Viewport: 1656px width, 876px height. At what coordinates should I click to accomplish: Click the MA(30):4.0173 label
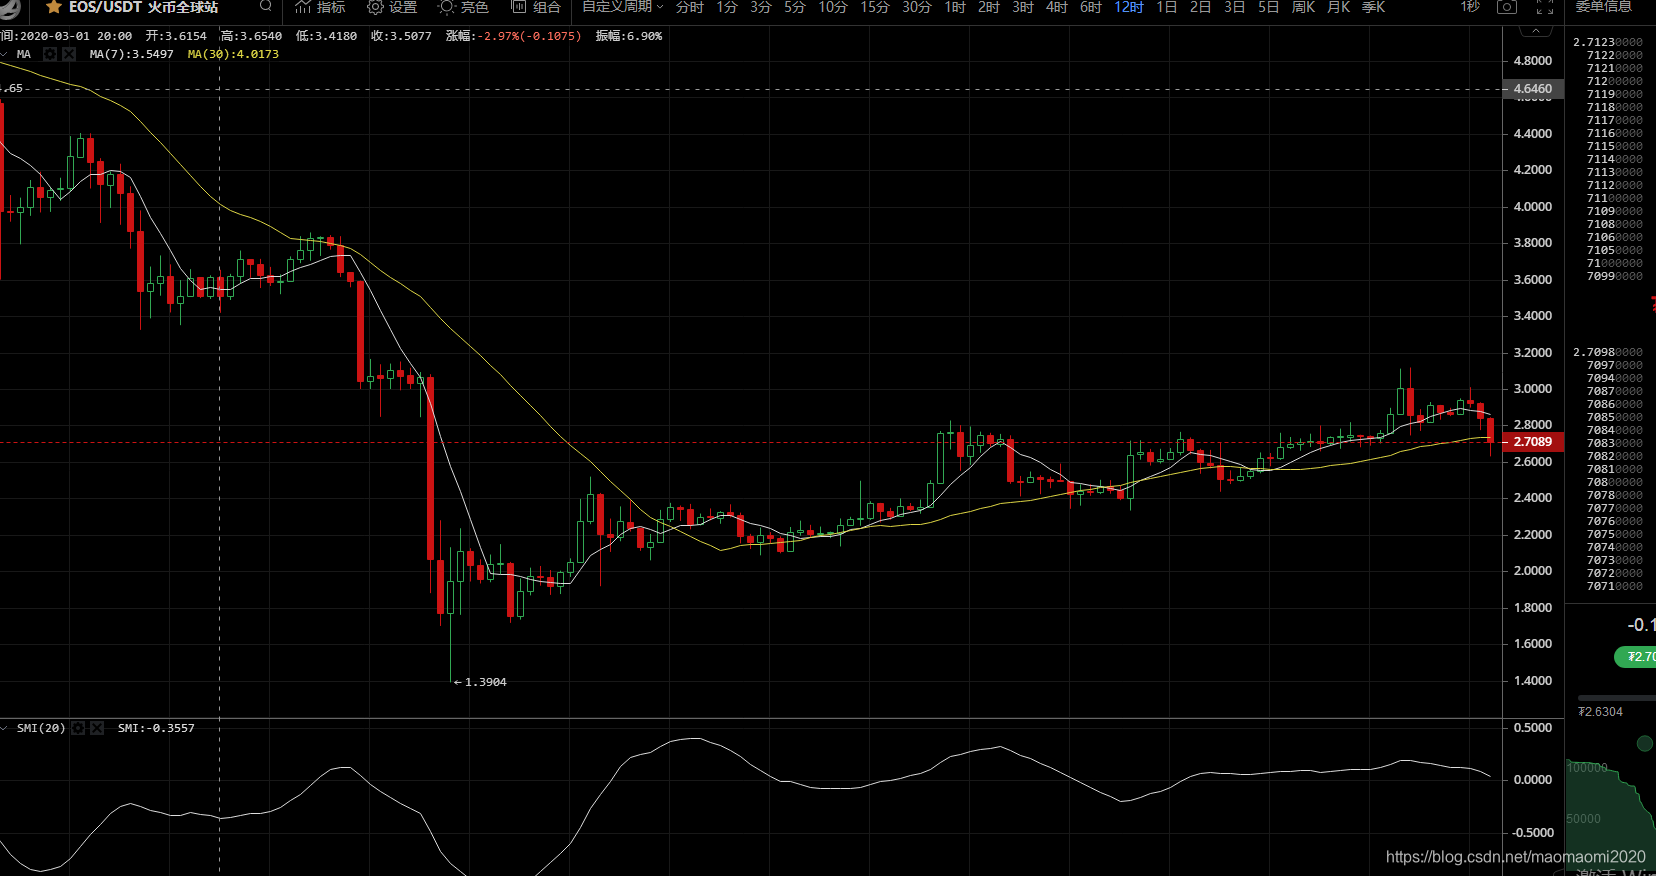[233, 54]
